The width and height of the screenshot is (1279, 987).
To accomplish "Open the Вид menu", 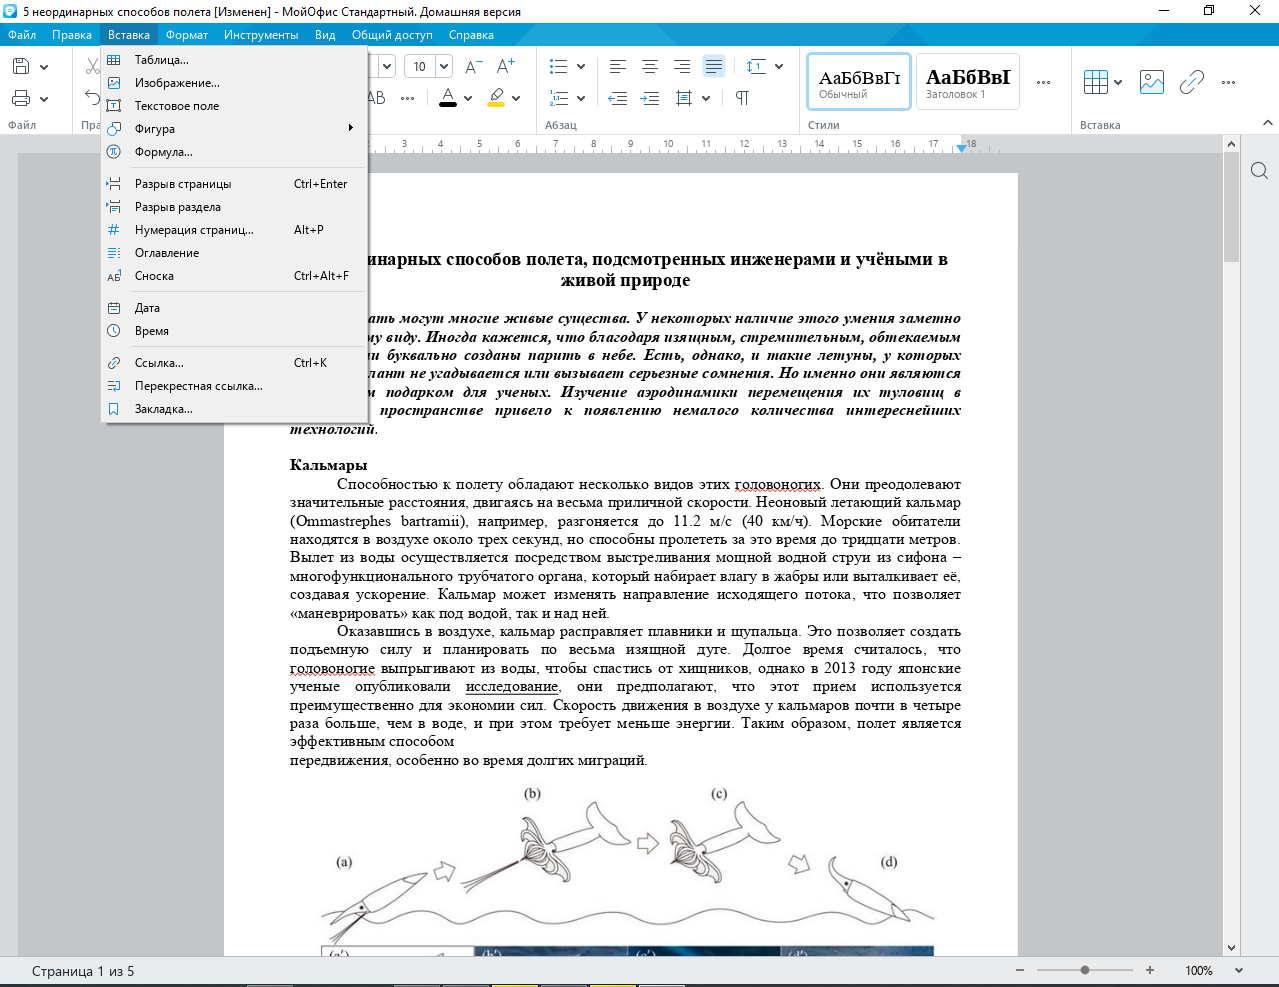I will click(325, 35).
